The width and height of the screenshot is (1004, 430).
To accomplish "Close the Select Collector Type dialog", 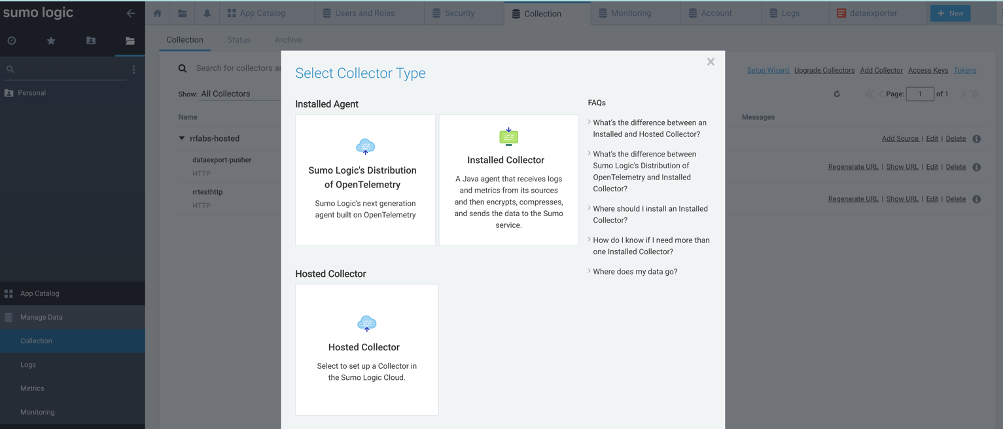I will 711,62.
